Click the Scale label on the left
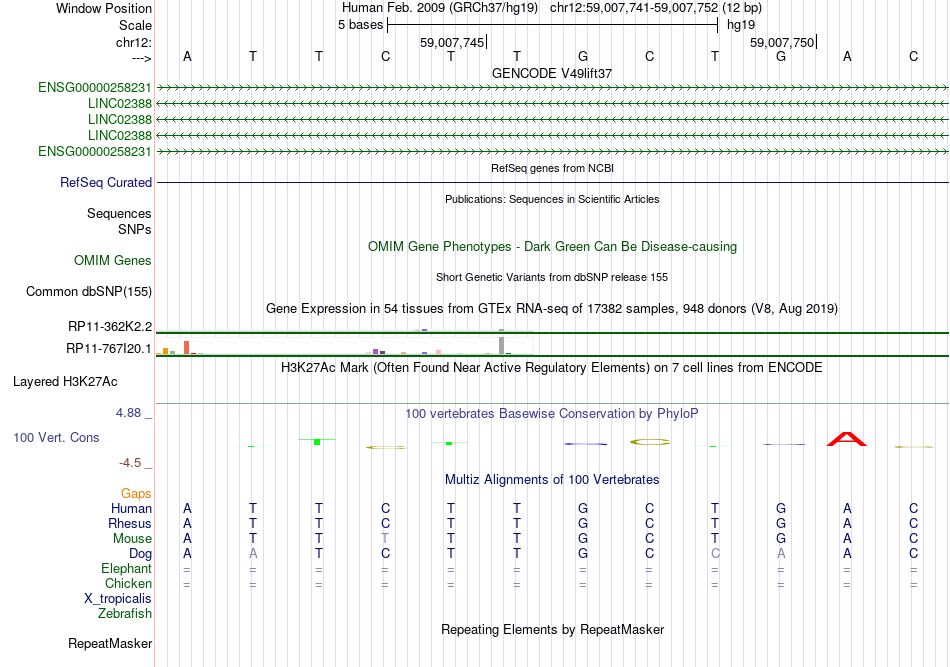 (x=135, y=25)
